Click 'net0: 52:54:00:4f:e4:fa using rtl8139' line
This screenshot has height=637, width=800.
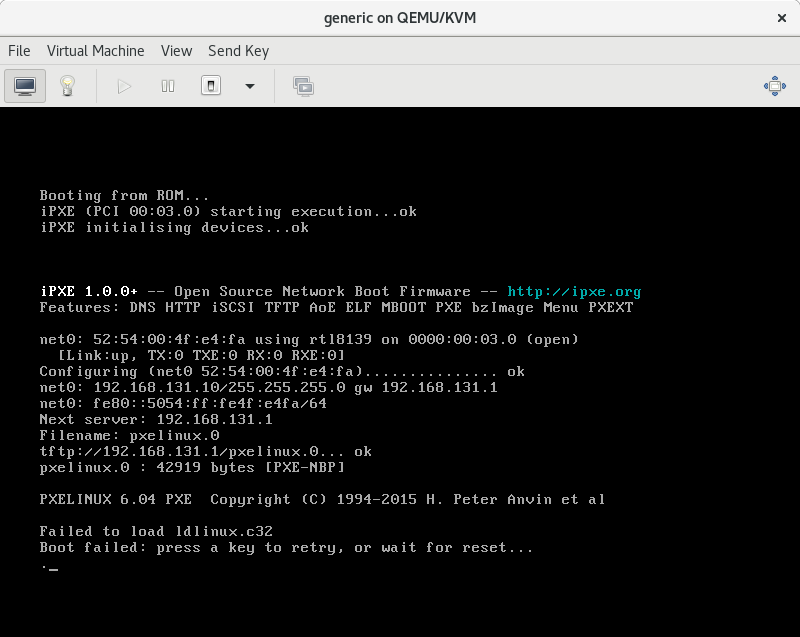(309, 340)
